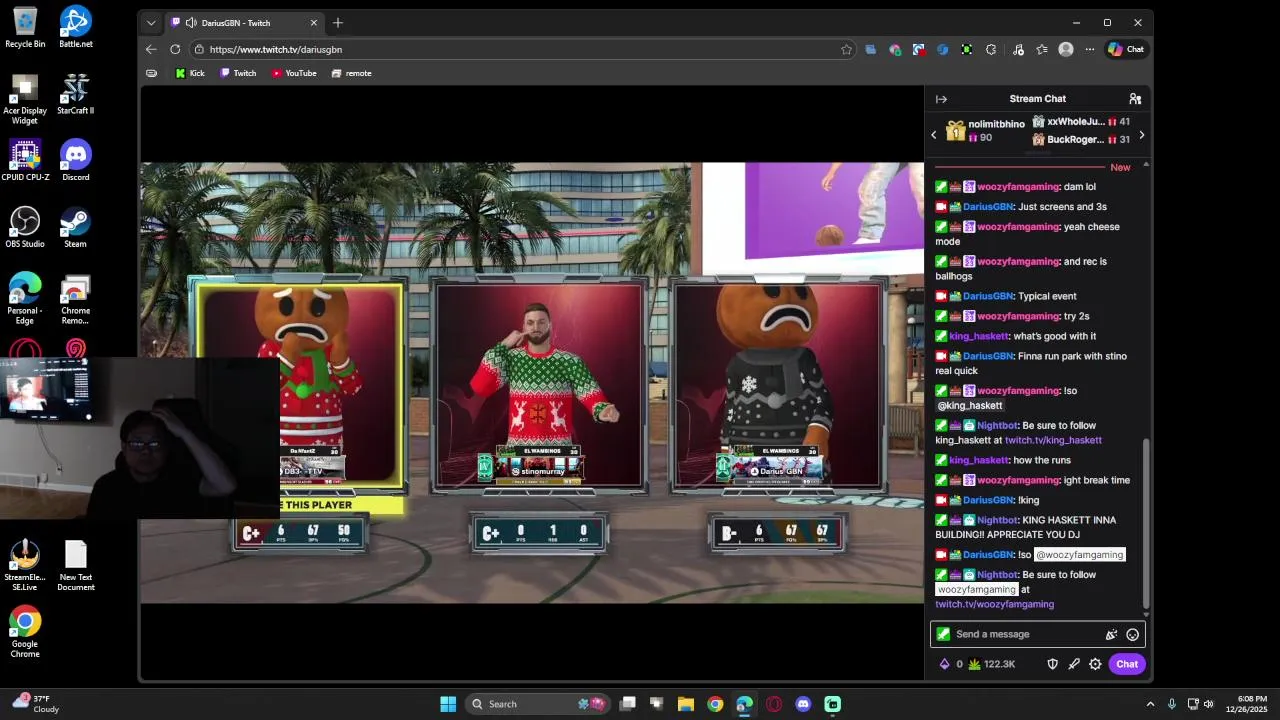Open StarCraft II desktop shortcut
Image resolution: width=1280 pixels, height=720 pixels.
(x=75, y=94)
